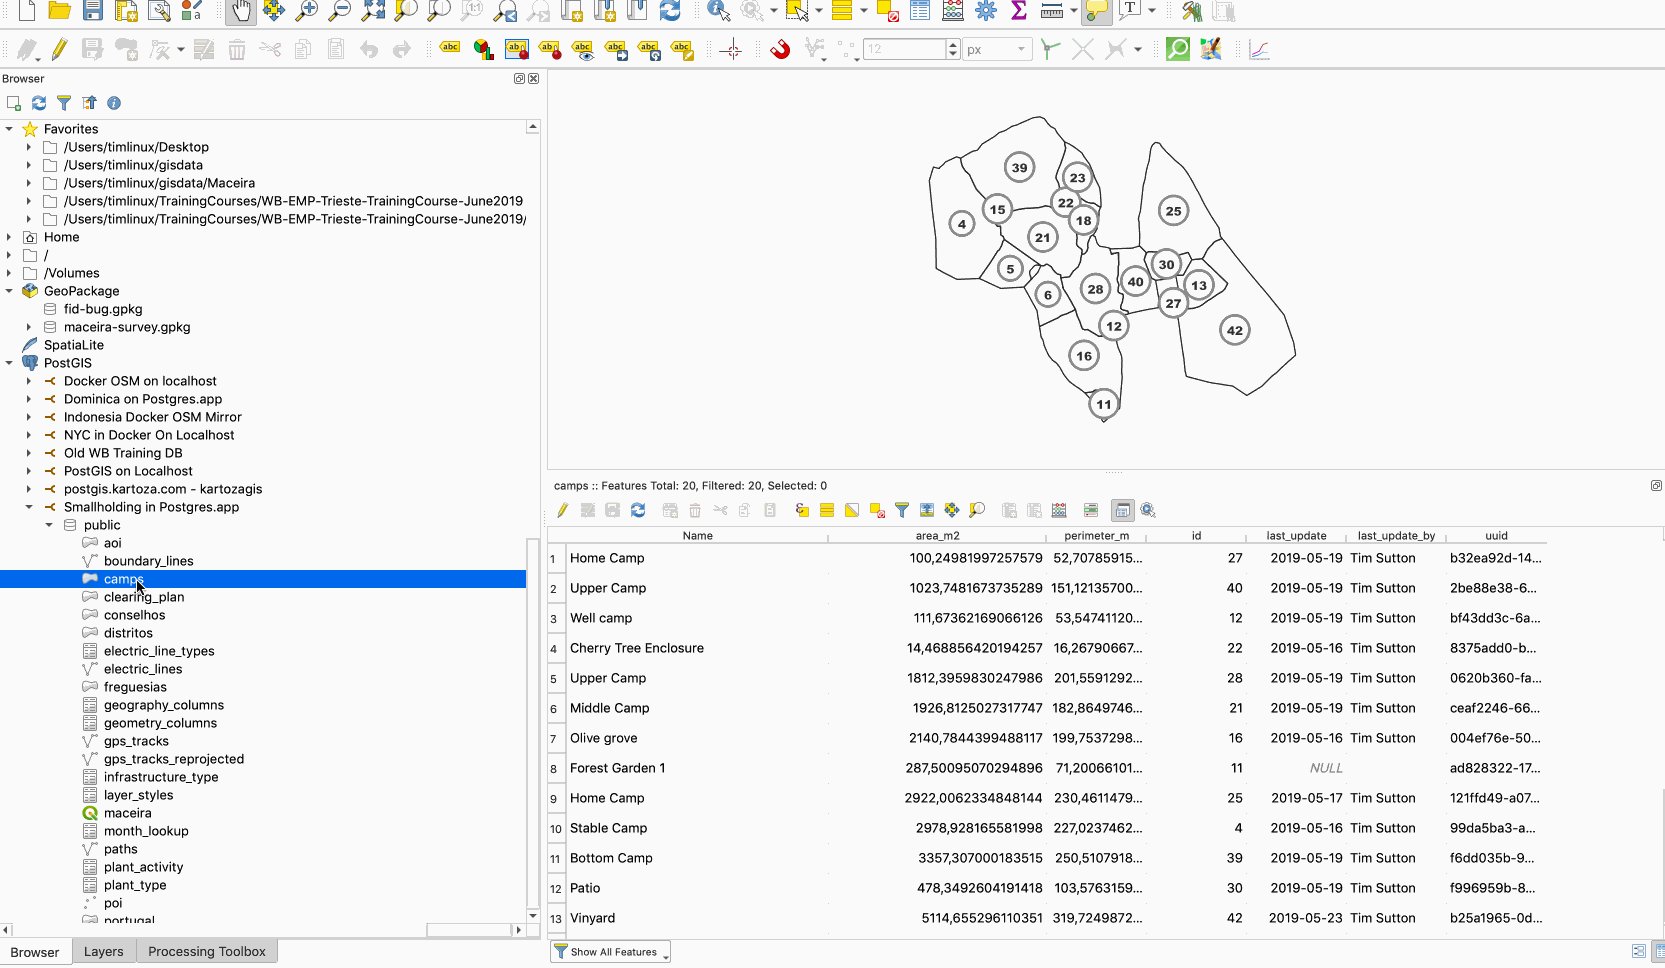Toggle editing mode in the attribute table
Screen dimensions: 1665x968
561,510
